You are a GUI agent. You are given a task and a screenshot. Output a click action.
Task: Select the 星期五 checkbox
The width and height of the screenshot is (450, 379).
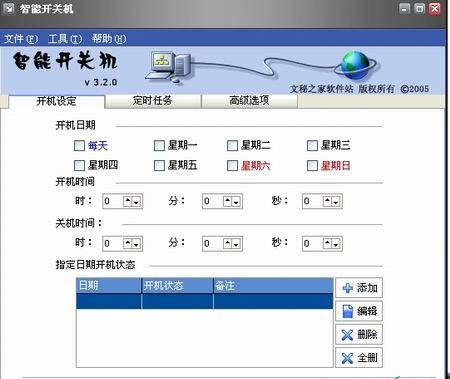coord(159,165)
